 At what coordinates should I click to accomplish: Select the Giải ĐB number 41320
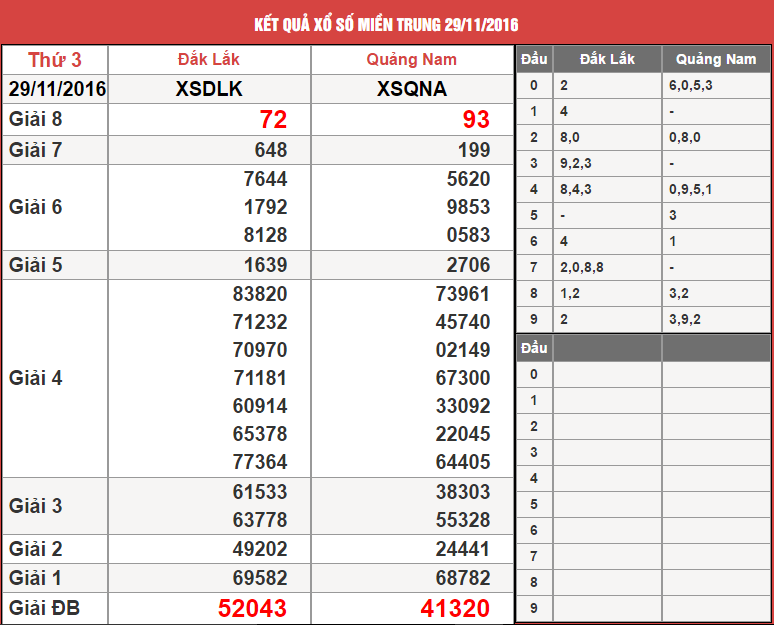click(455, 608)
